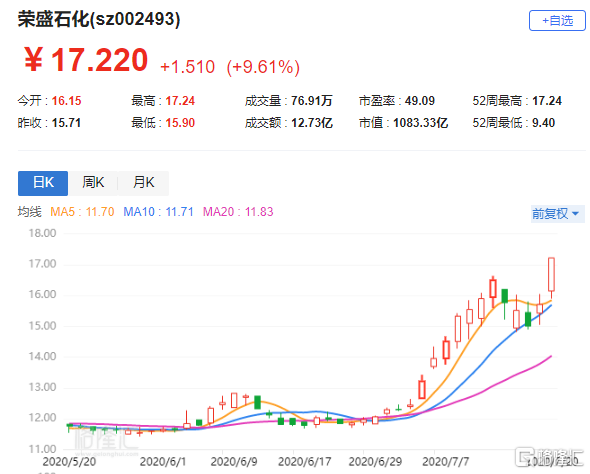Click the 2020/7/7 date on the x-axis
This screenshot has width=590, height=474.
point(446,462)
